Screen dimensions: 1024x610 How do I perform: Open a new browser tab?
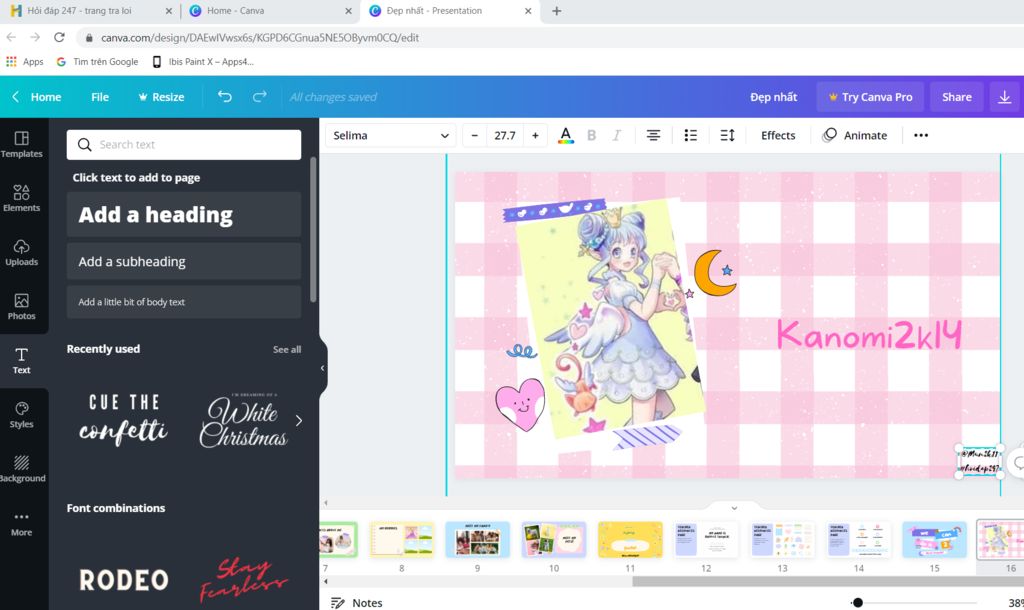tap(556, 10)
